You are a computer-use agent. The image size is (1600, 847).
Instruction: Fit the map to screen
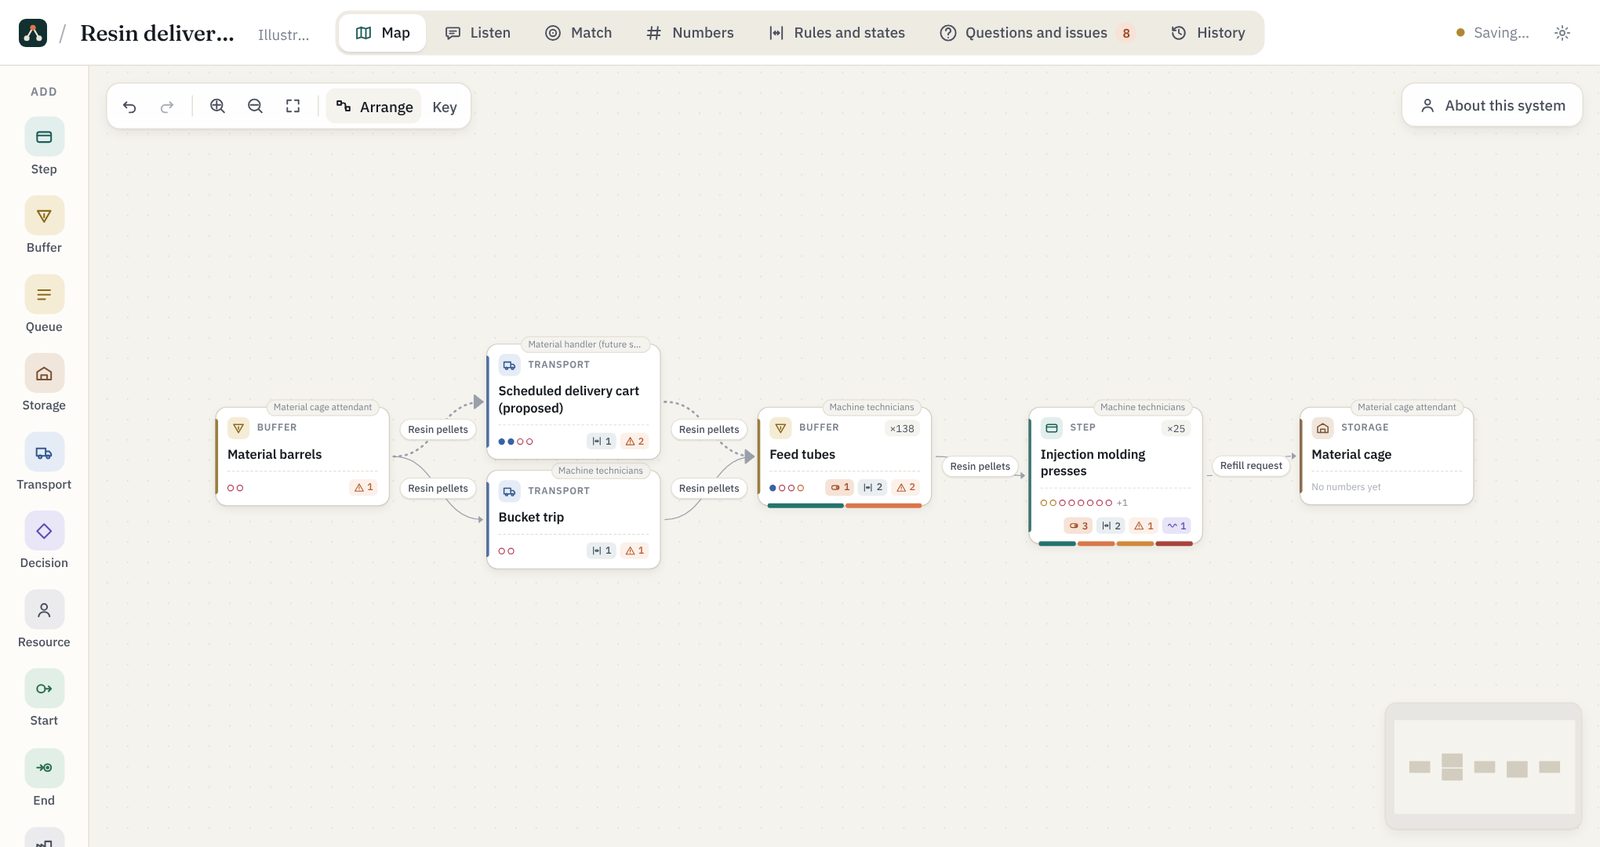point(293,106)
